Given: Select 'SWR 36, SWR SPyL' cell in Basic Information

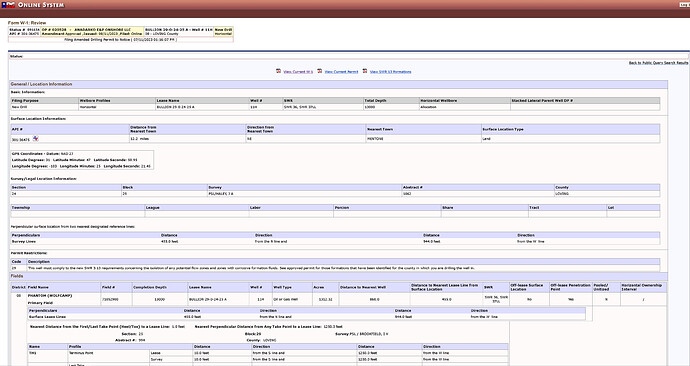Looking at the screenshot, I should 323,107.
